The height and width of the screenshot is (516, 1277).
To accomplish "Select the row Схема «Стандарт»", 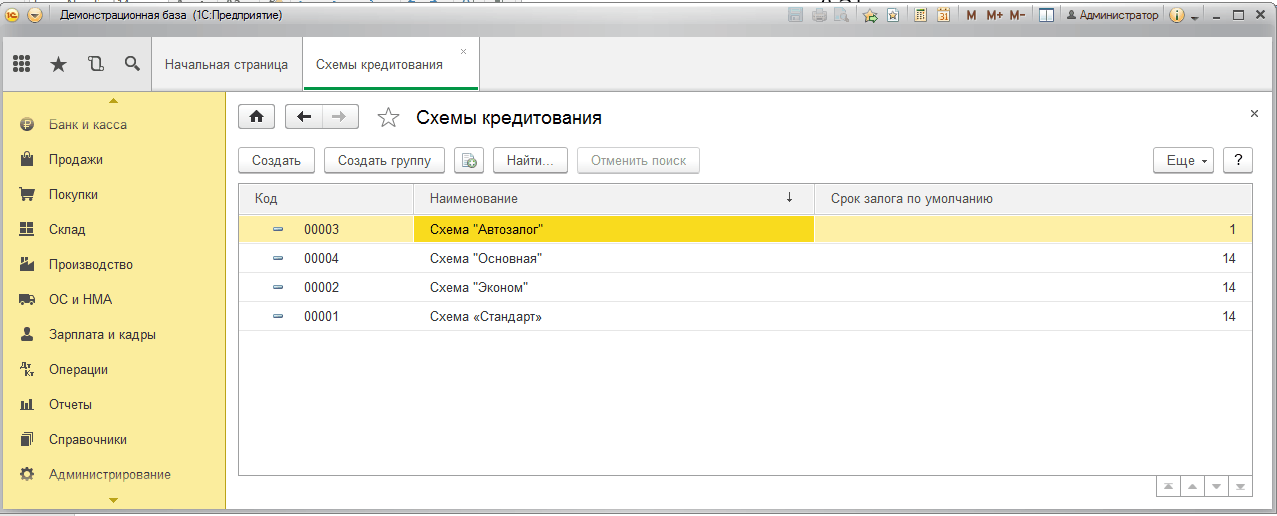I will (745, 316).
